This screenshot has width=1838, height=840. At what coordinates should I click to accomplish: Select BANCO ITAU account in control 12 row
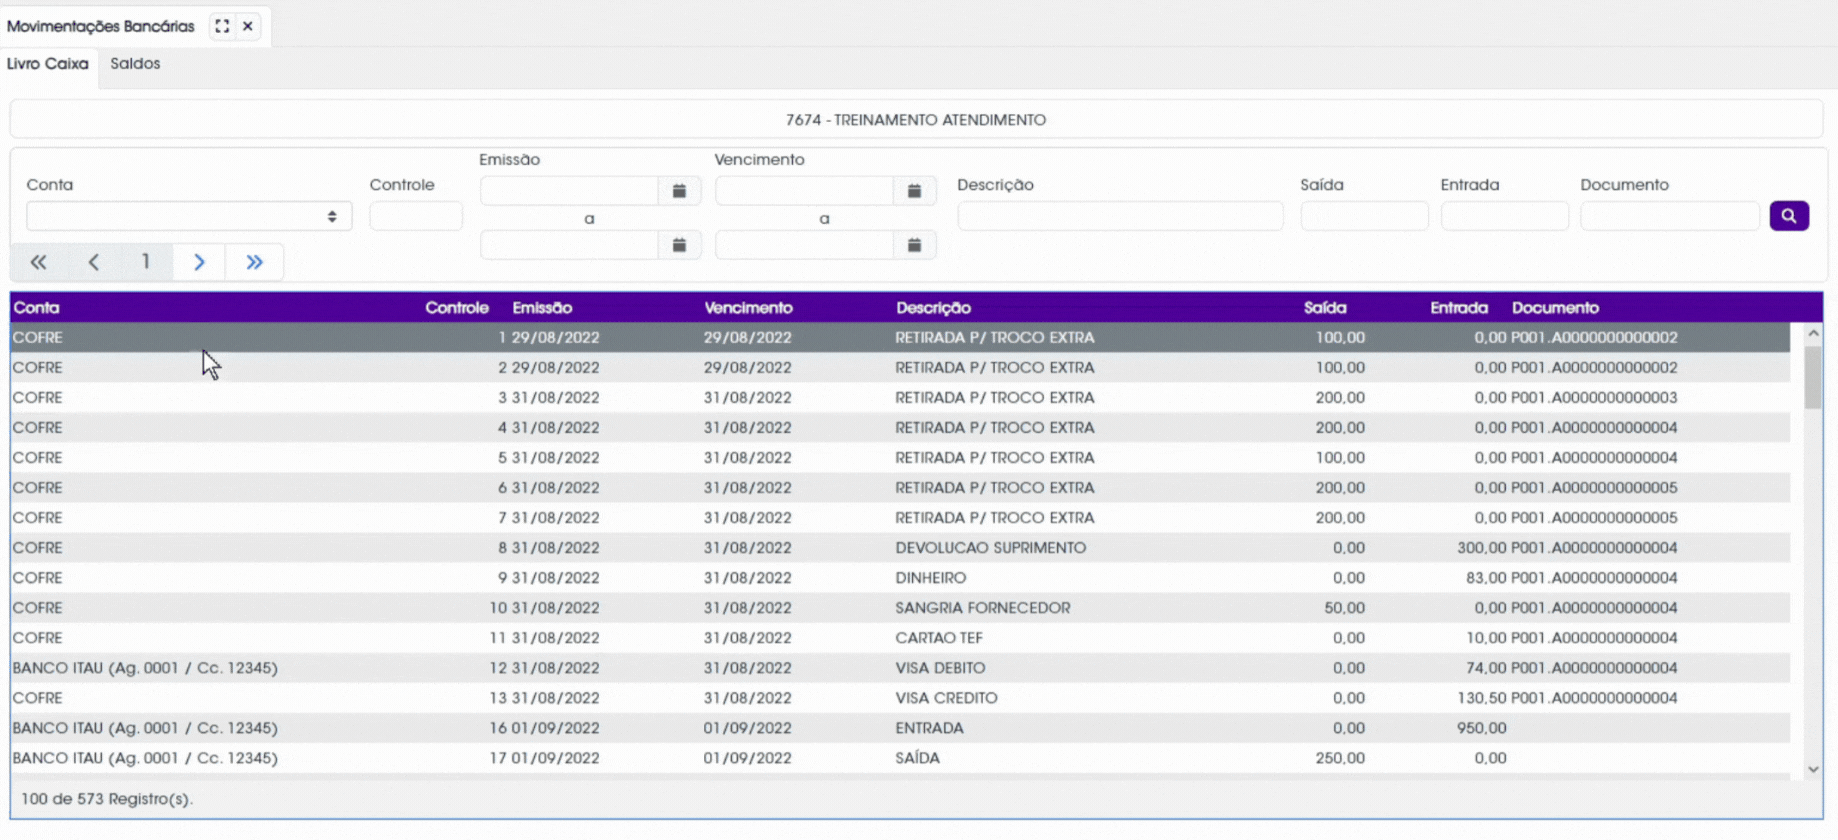(145, 668)
